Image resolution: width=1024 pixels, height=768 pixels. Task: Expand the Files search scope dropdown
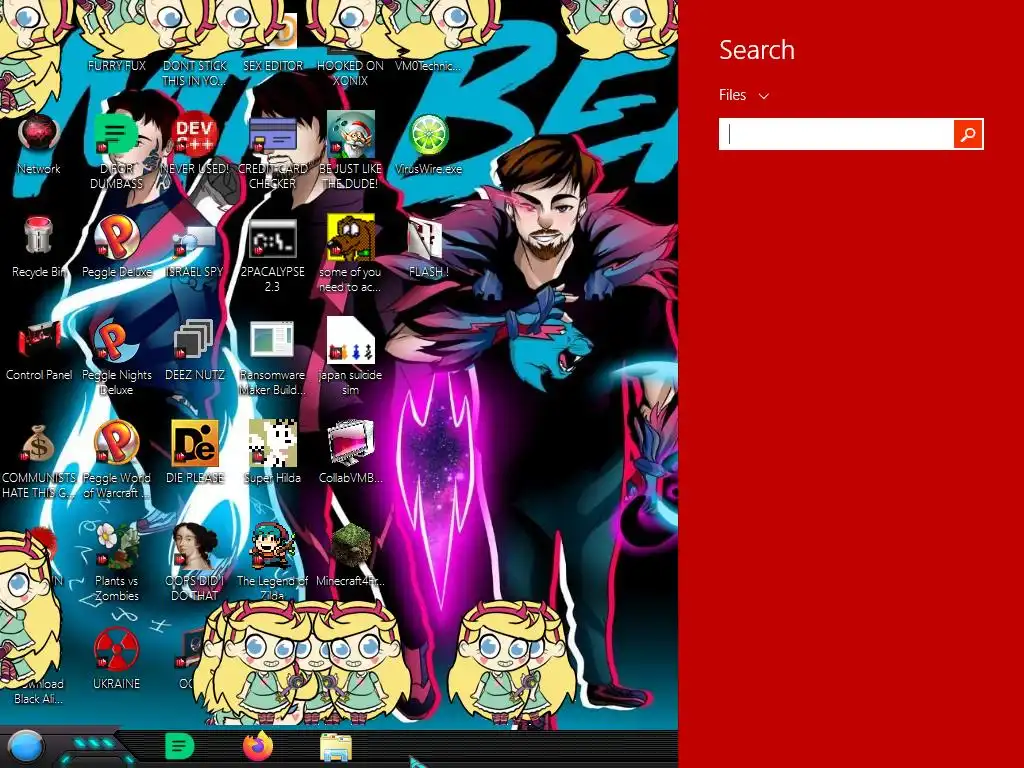point(744,95)
